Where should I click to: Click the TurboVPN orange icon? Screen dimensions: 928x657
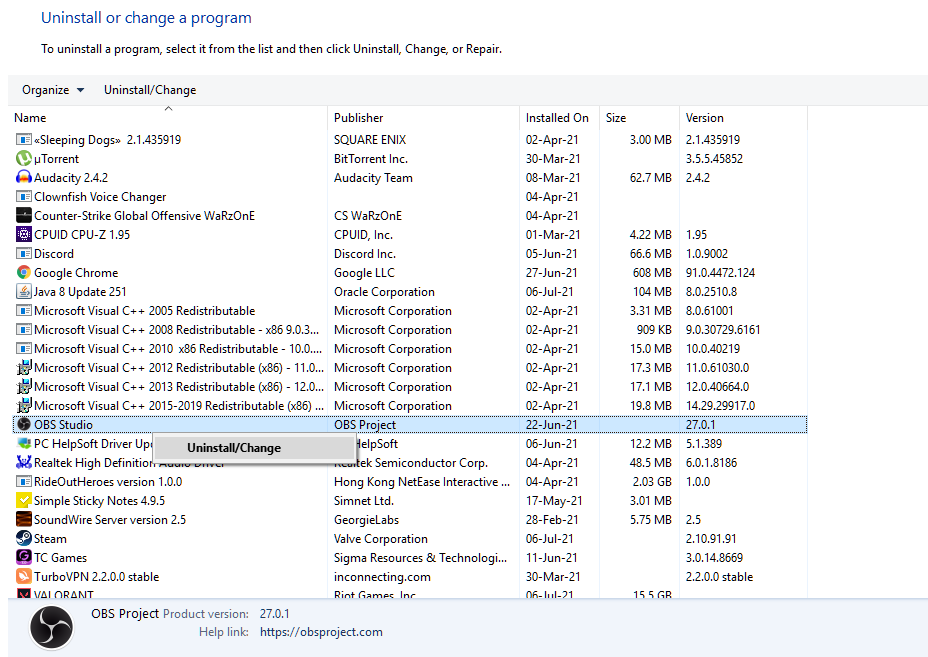(x=24, y=576)
